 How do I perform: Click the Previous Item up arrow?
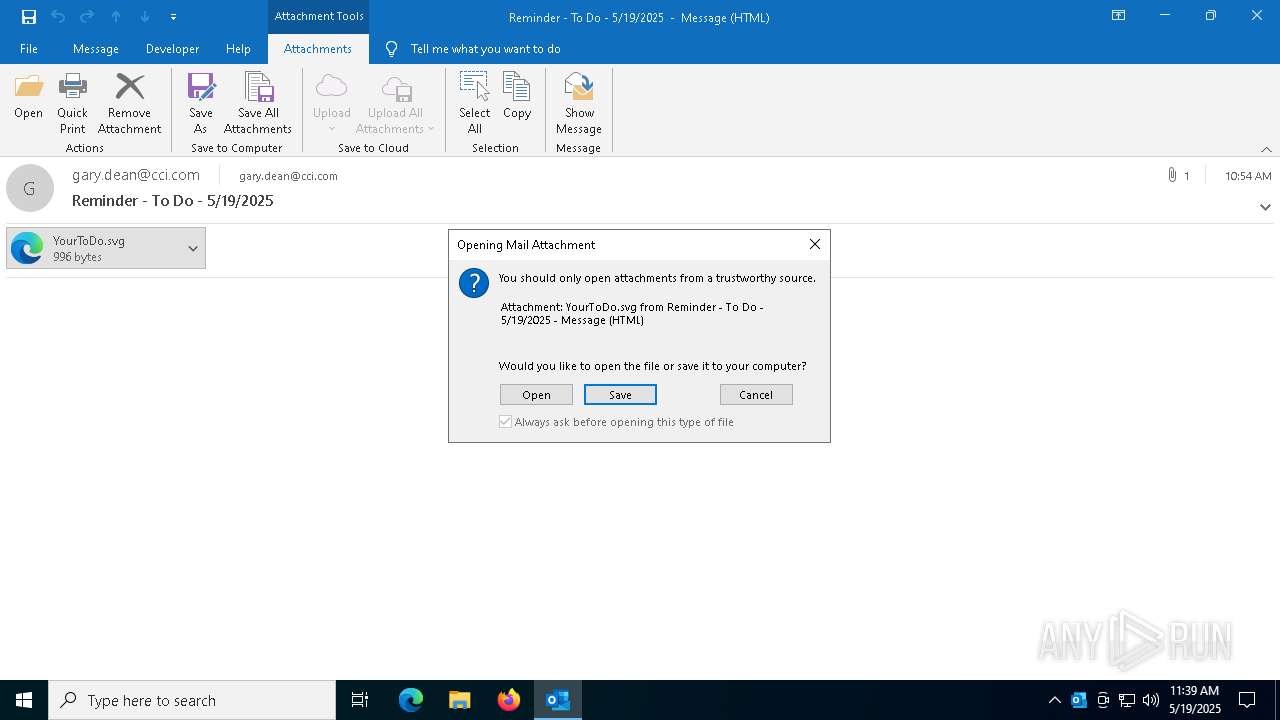click(116, 17)
